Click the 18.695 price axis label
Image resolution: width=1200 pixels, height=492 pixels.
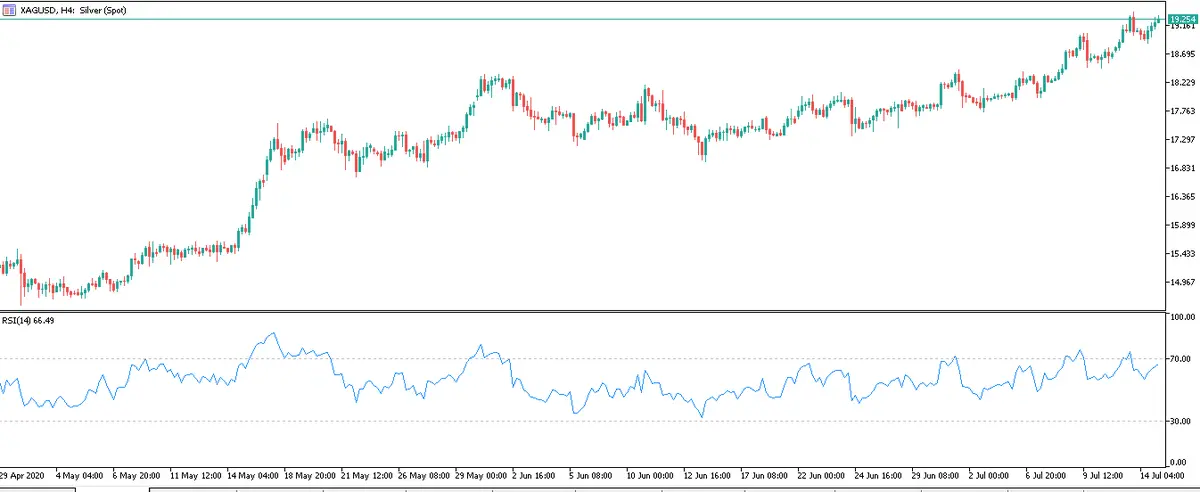coord(1182,54)
